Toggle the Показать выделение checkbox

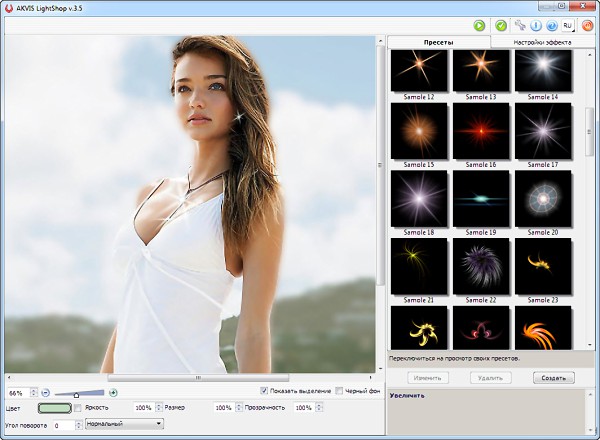(264, 391)
